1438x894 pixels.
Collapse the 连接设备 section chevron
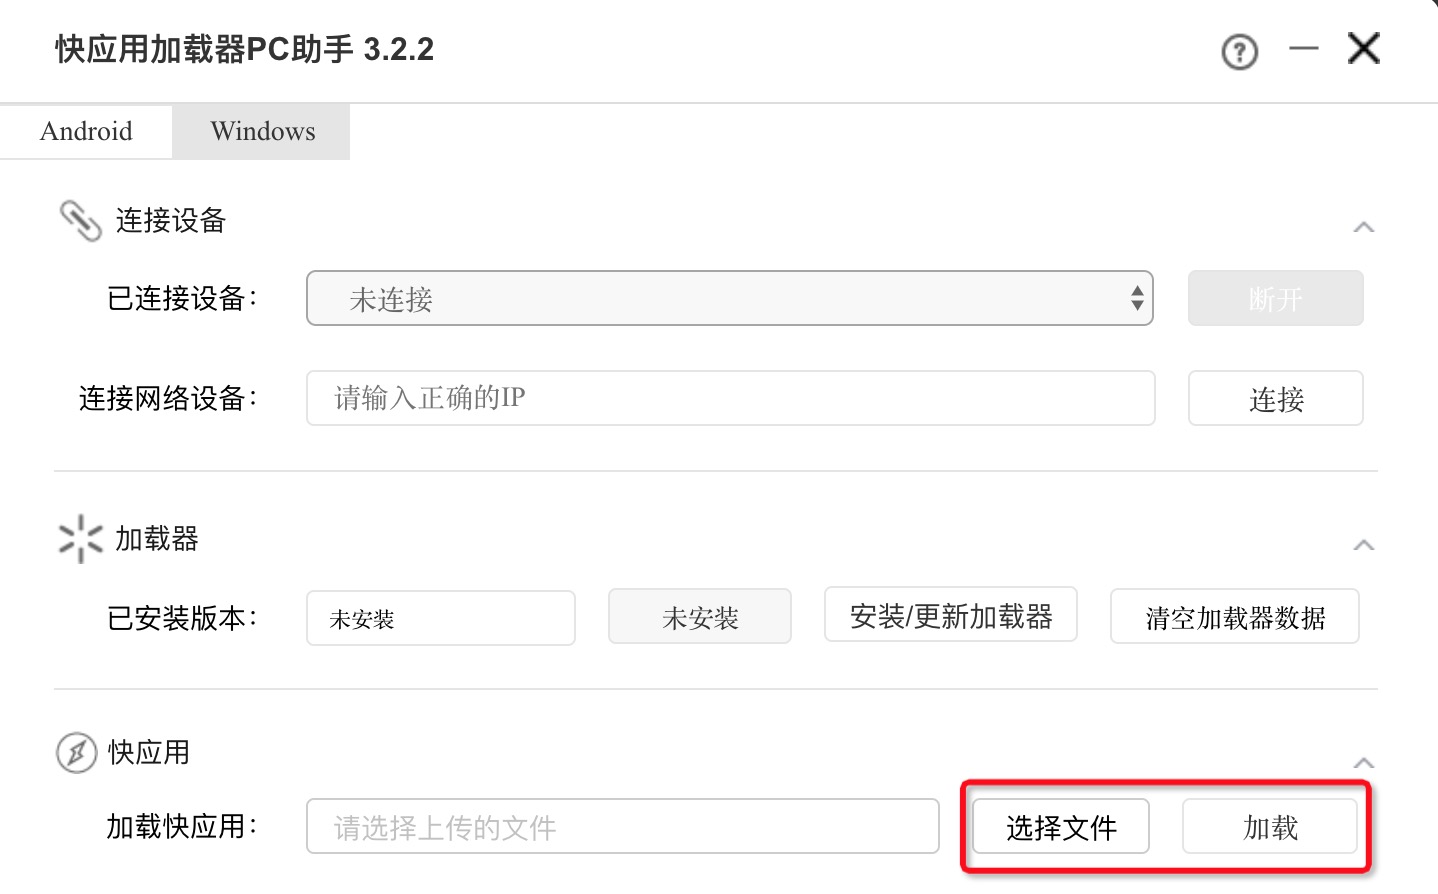(1363, 227)
